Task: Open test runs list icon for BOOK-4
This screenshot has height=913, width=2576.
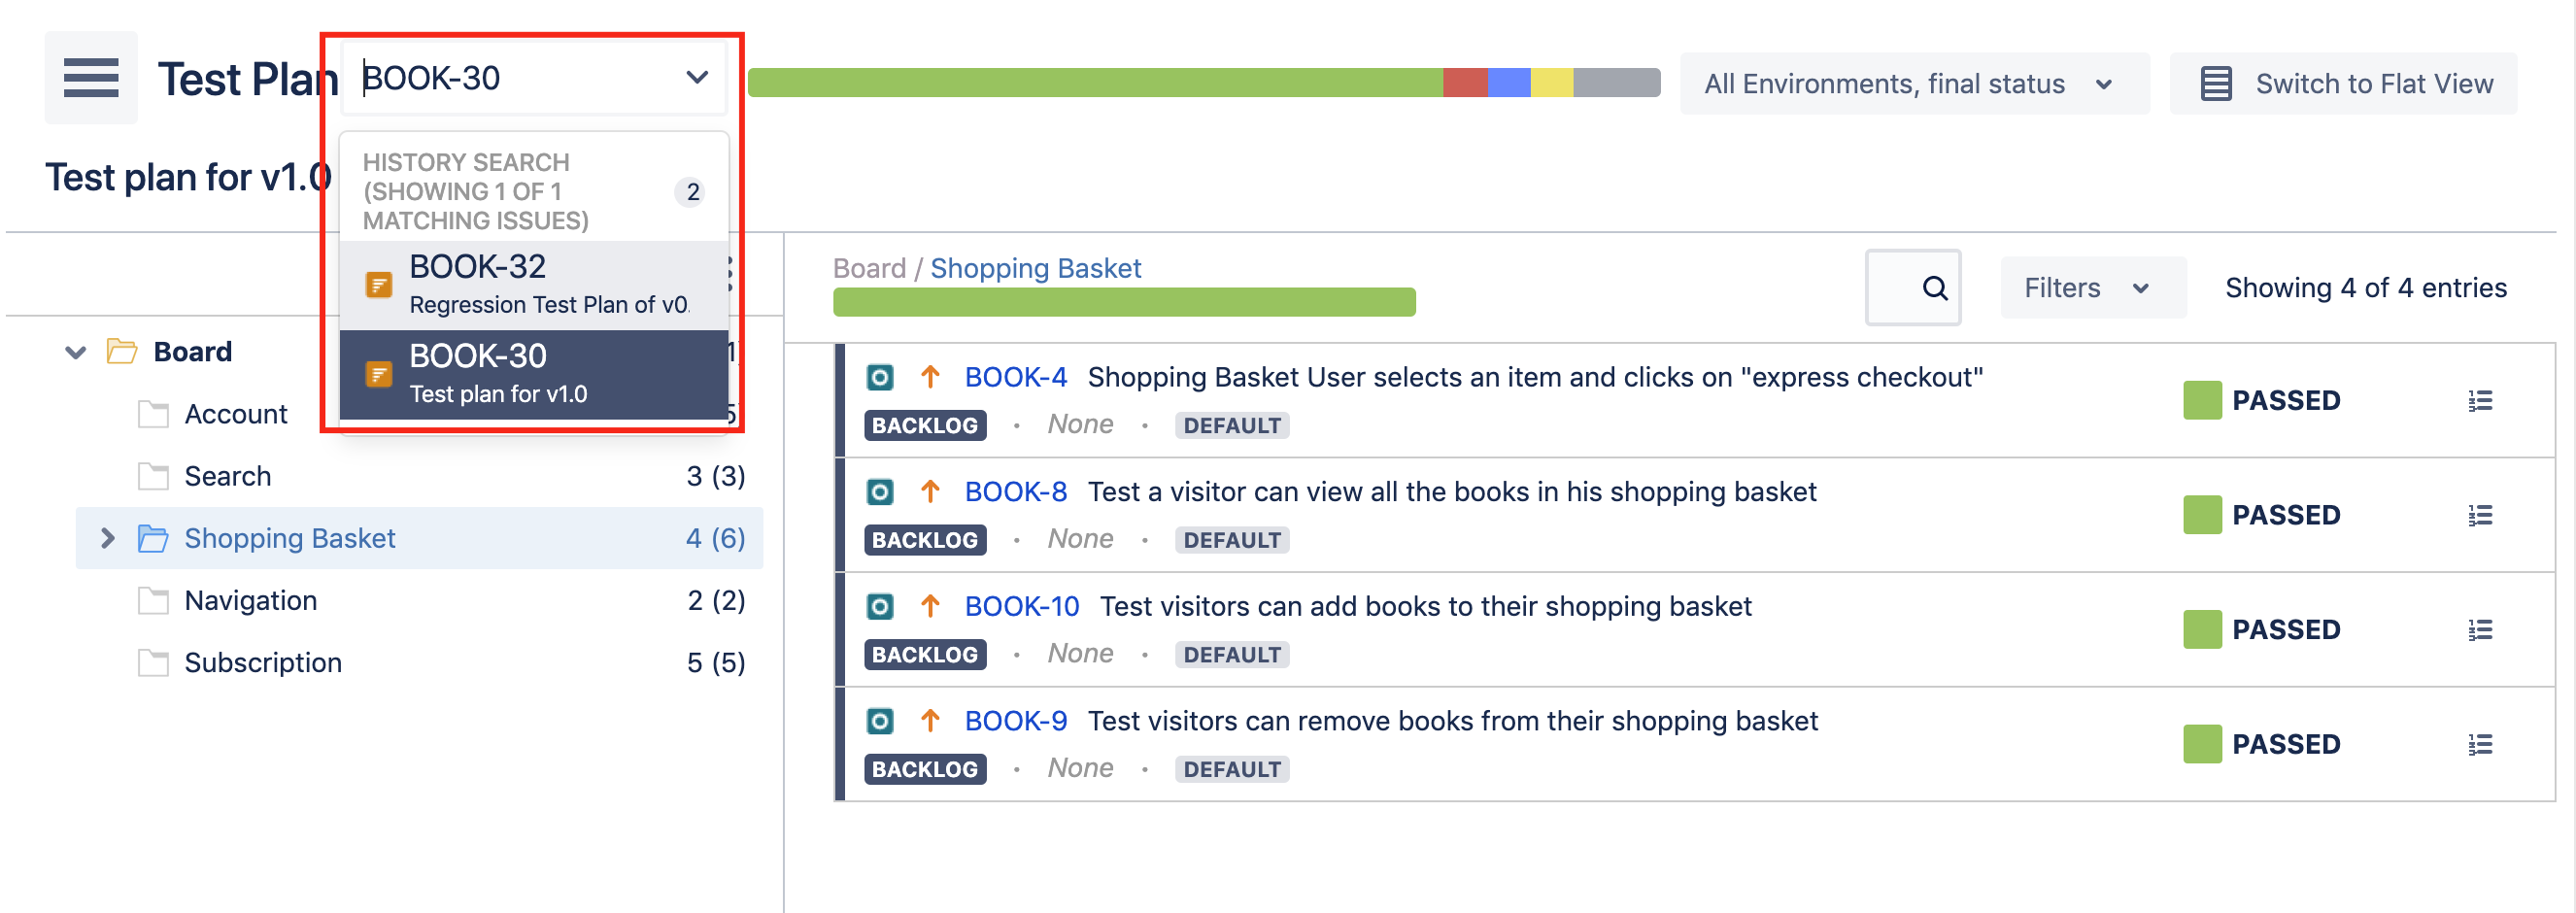Action: (x=2480, y=401)
